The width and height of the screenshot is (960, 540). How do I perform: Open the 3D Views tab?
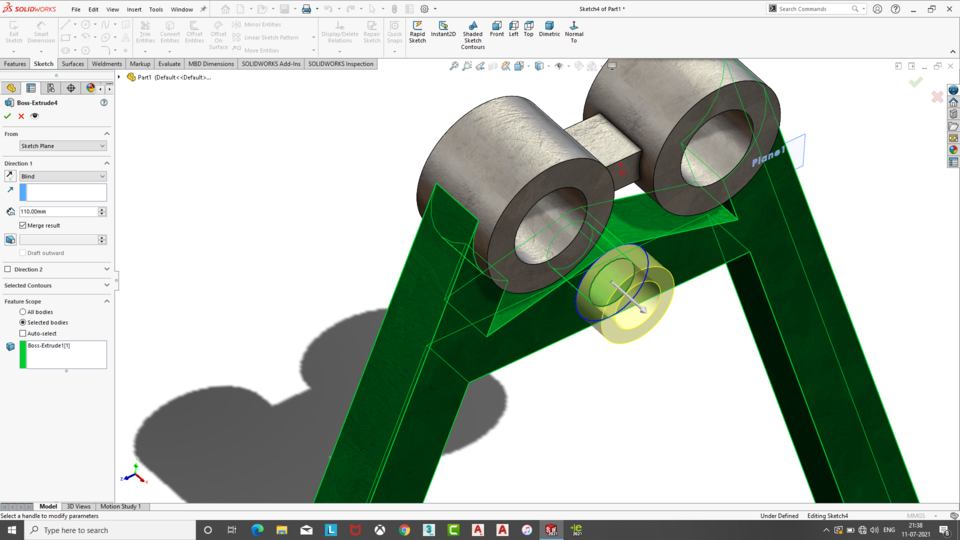78,506
